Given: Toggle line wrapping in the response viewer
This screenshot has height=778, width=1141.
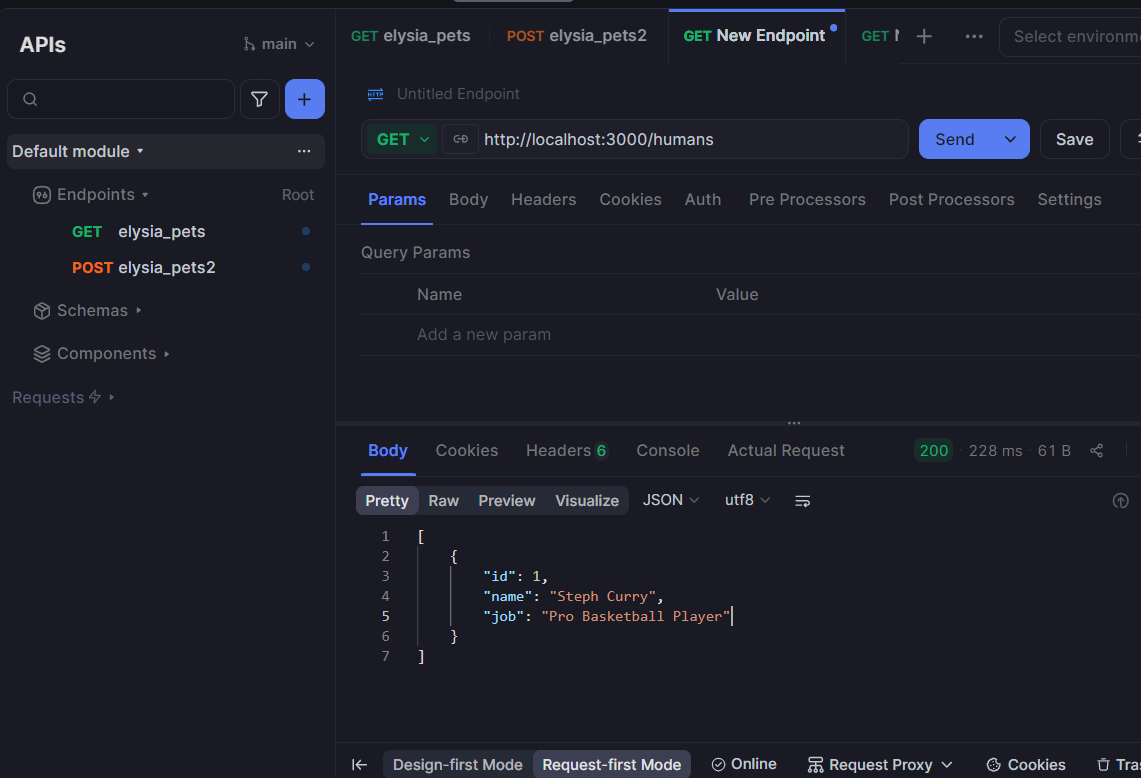Looking at the screenshot, I should tap(802, 500).
